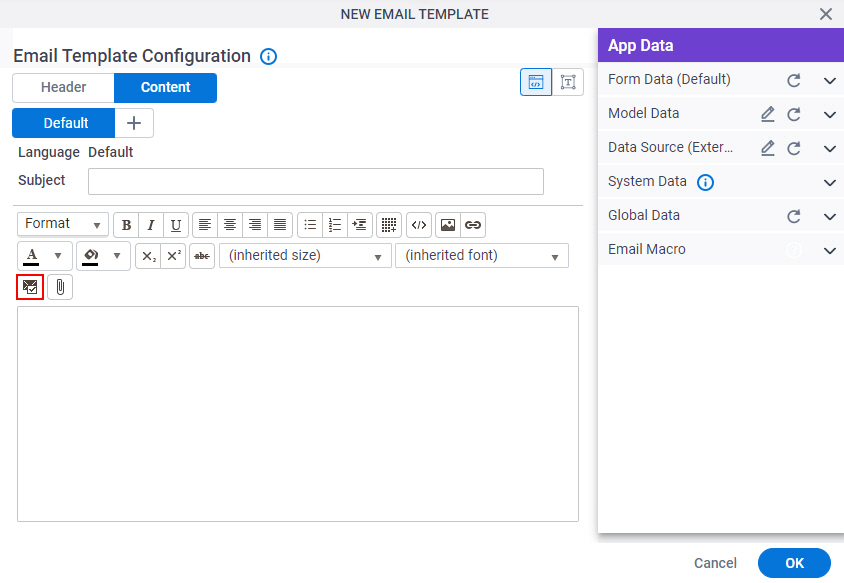This screenshot has height=583, width=844.
Task: Insert an image into the email
Action: tap(448, 225)
